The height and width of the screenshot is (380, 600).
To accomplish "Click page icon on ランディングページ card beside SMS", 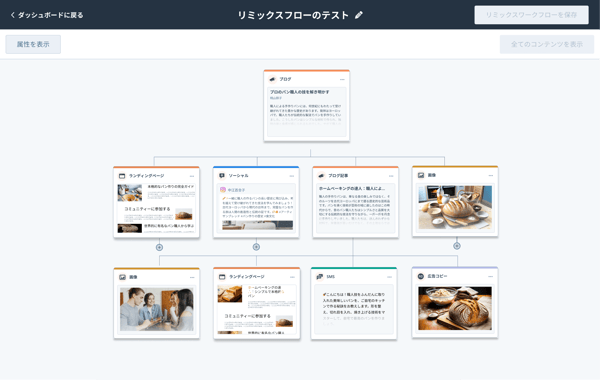I will pyautogui.click(x=222, y=277).
